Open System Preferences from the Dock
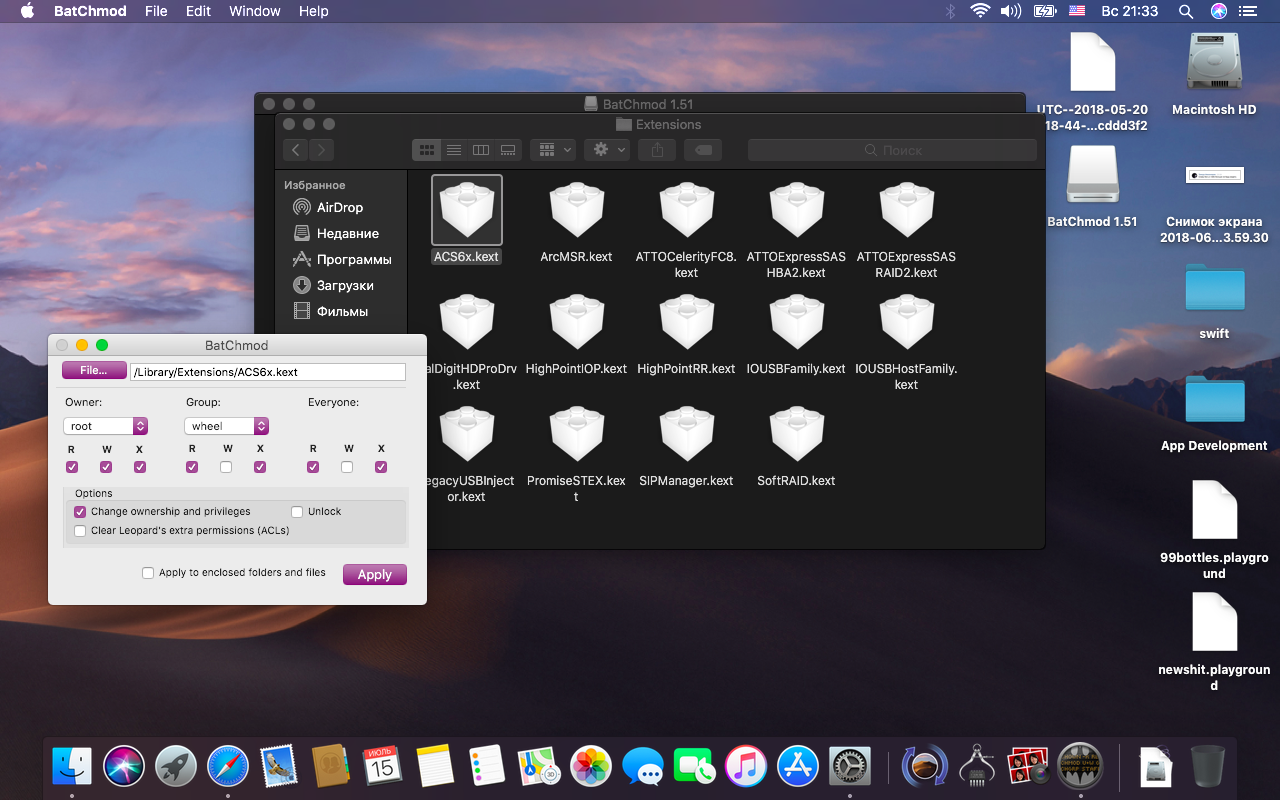This screenshot has height=800, width=1280. click(x=851, y=767)
